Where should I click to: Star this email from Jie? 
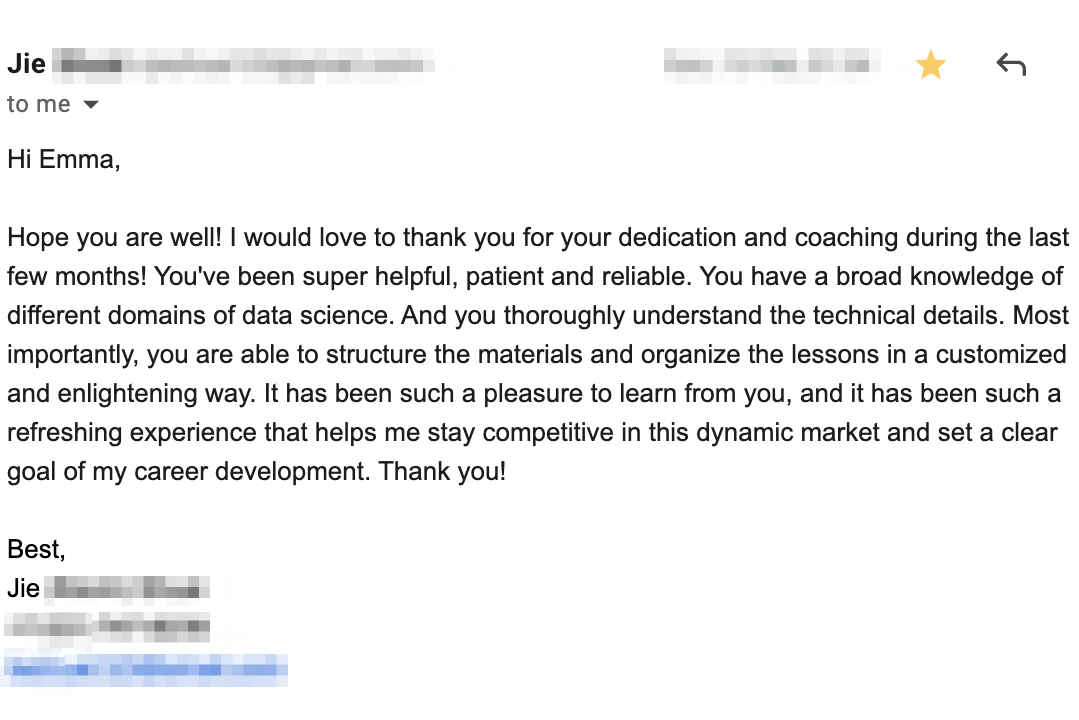pyautogui.click(x=931, y=66)
